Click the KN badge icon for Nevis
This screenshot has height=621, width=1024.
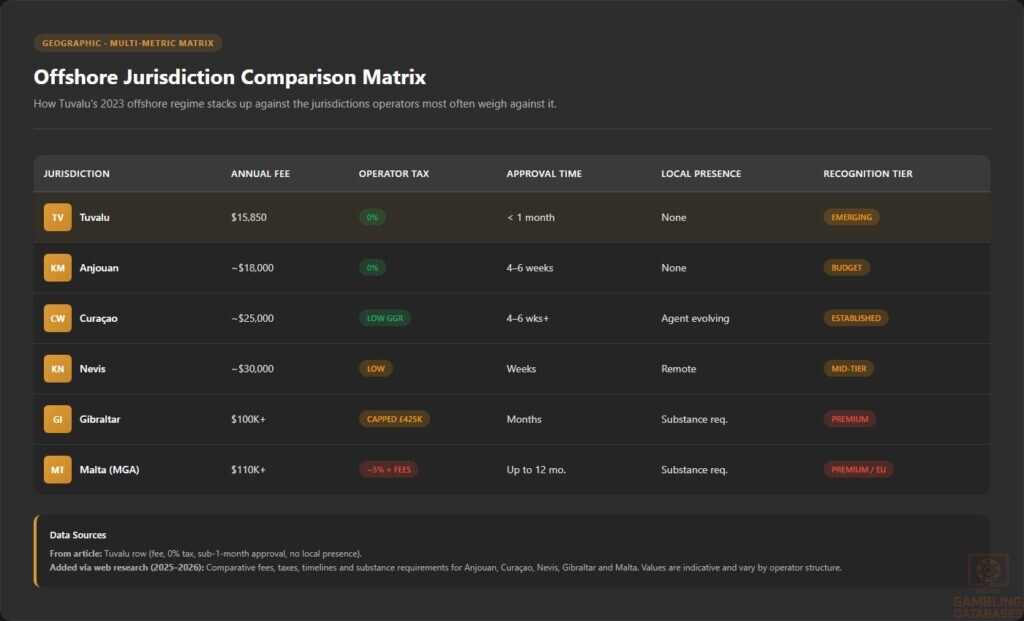pos(57,368)
